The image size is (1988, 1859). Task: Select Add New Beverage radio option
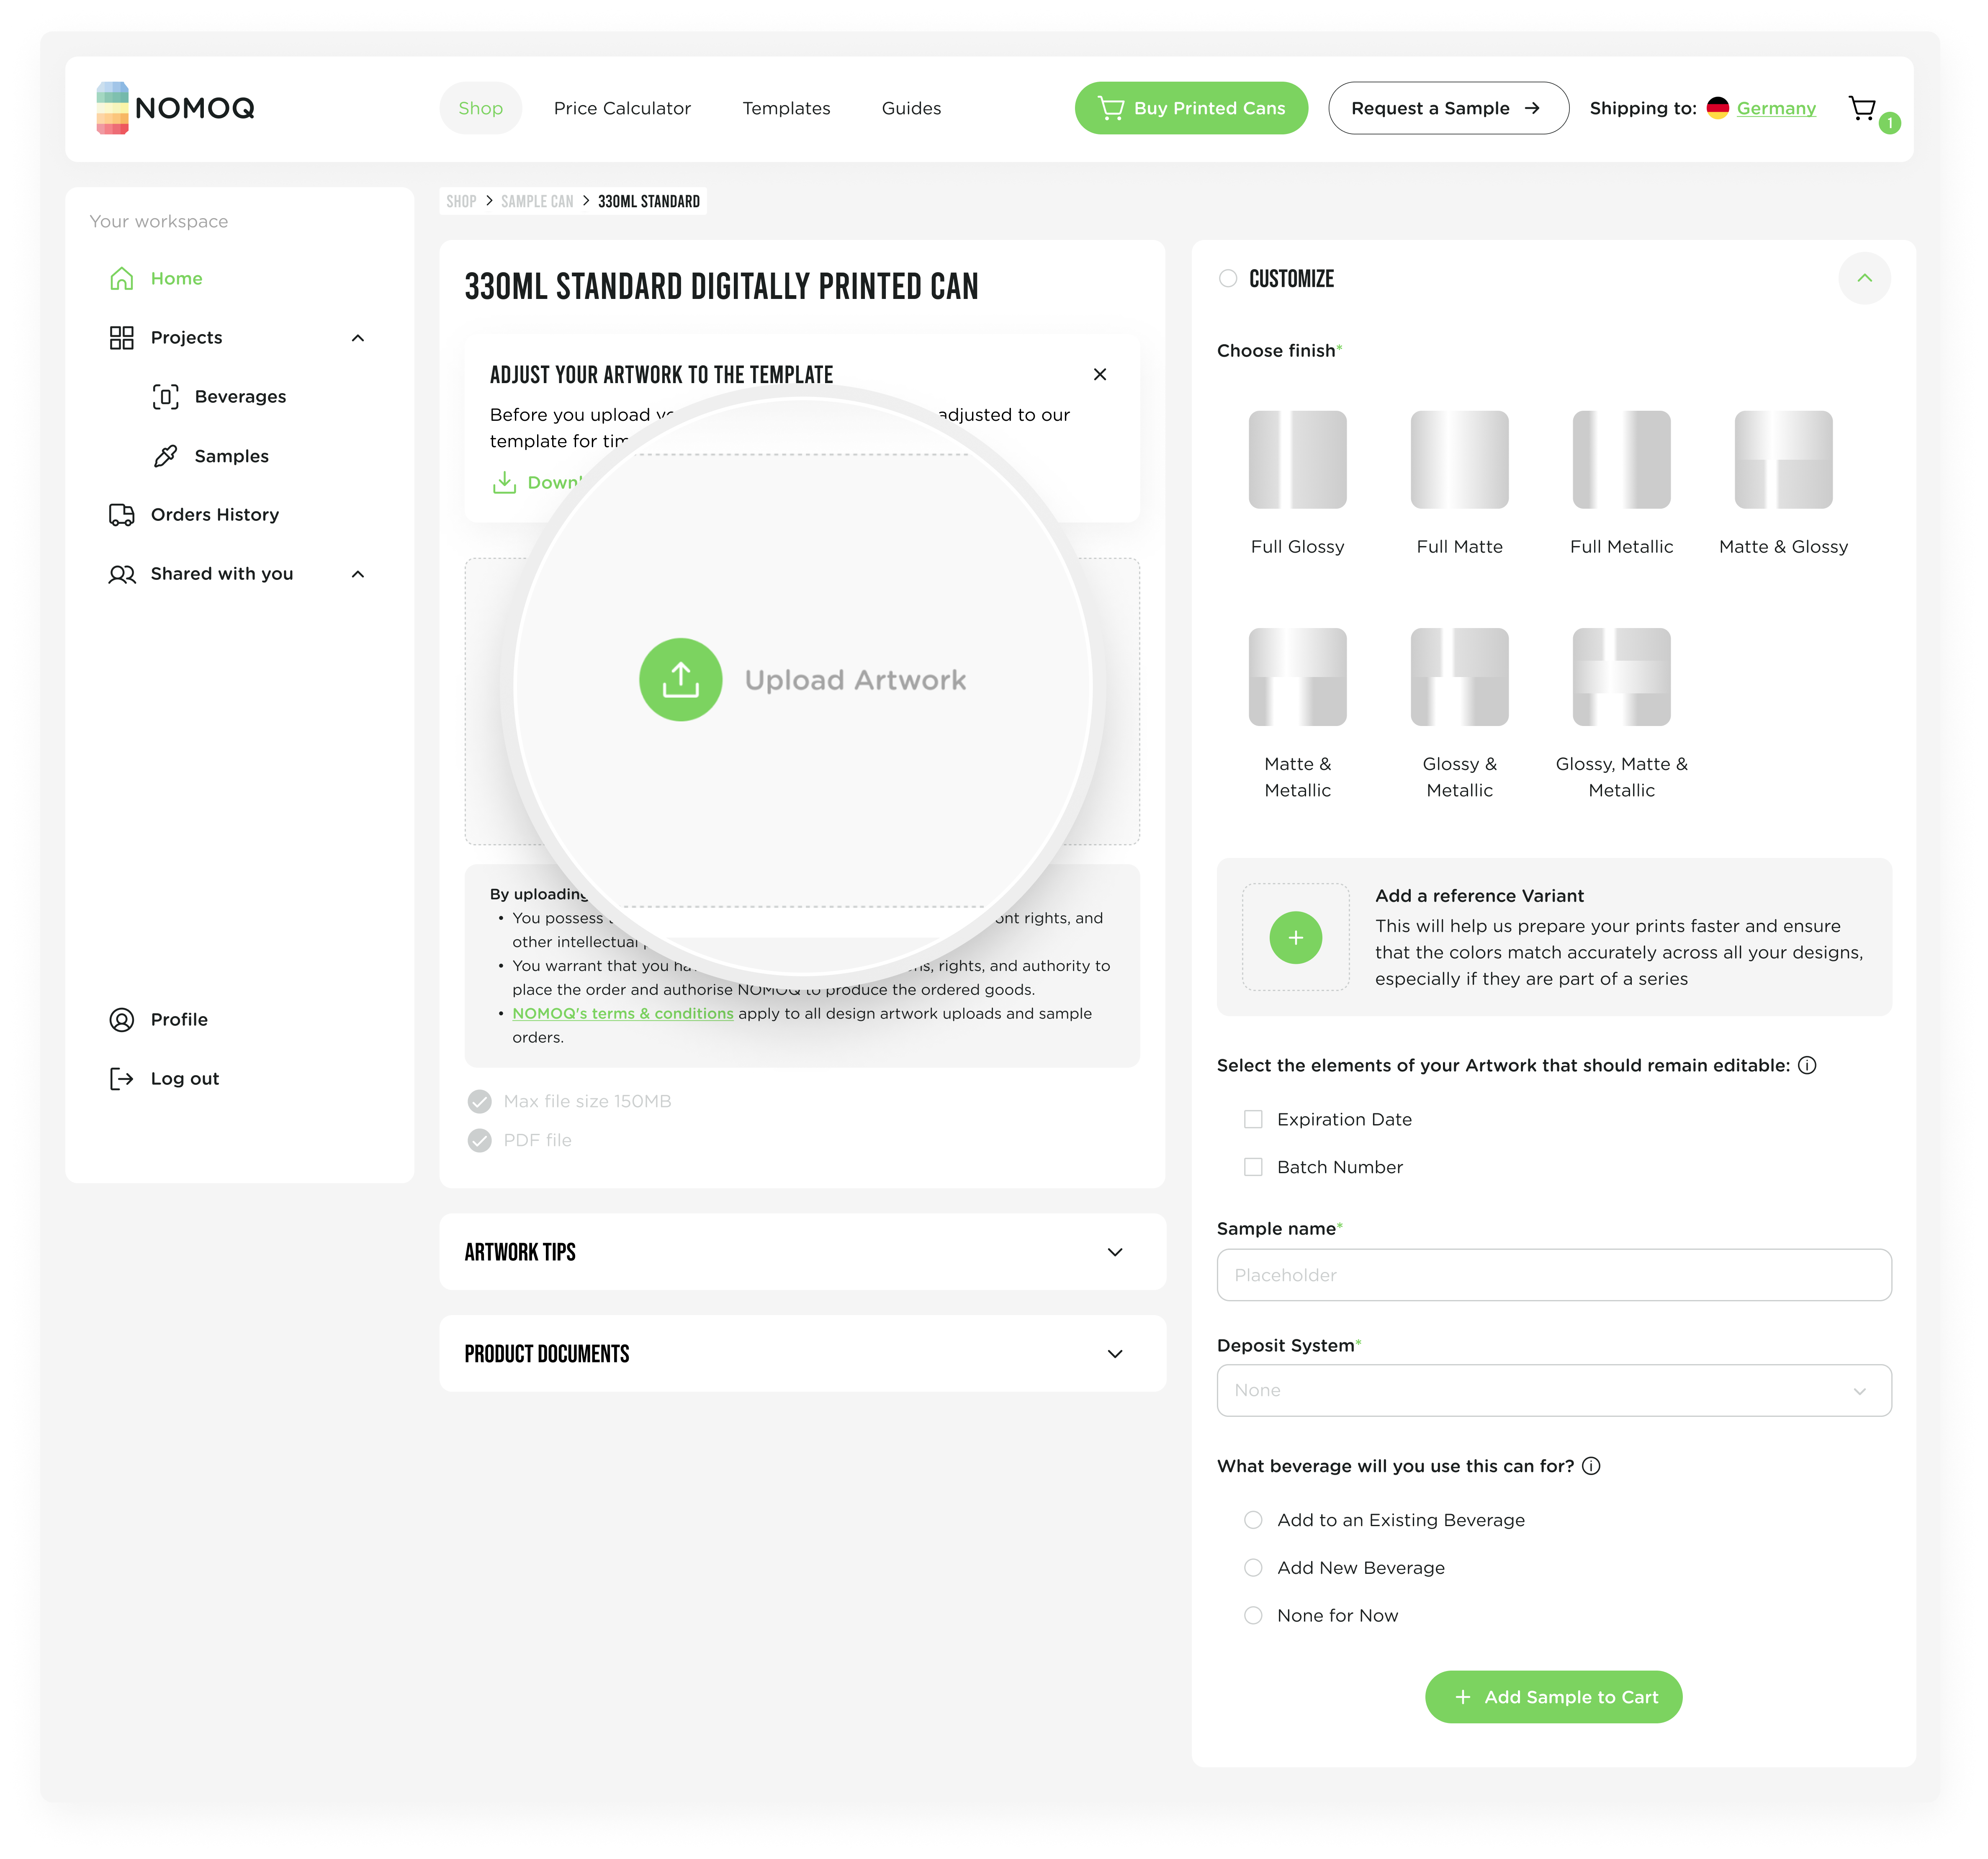[1253, 1567]
